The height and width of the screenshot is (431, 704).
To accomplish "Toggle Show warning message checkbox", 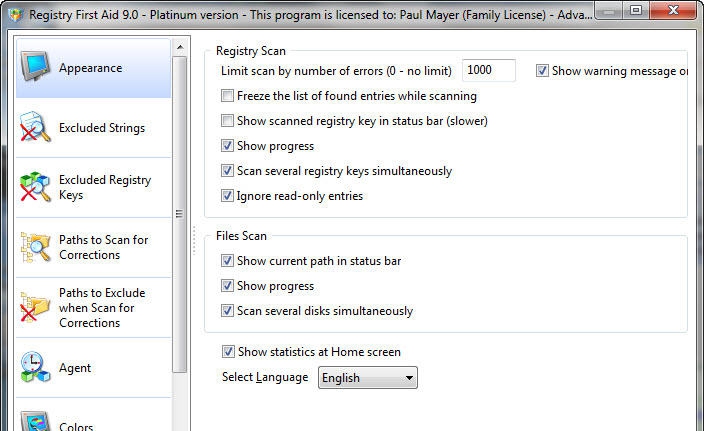I will (542, 70).
